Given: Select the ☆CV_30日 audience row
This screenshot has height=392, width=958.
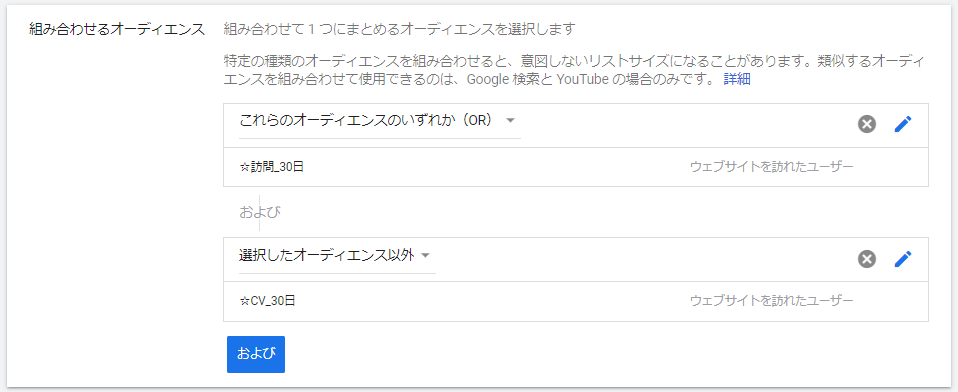Looking at the screenshot, I should (576, 301).
